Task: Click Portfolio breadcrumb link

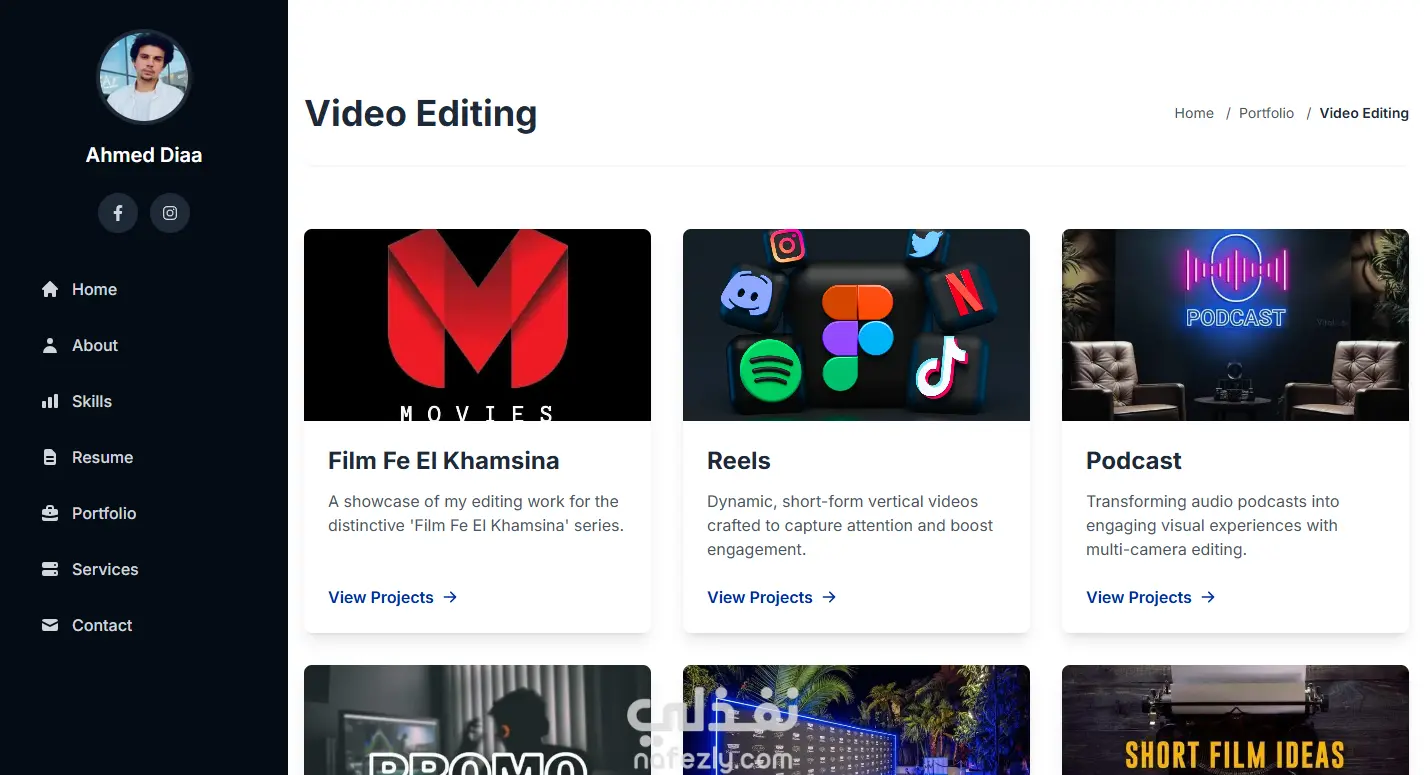Action: click(1266, 113)
